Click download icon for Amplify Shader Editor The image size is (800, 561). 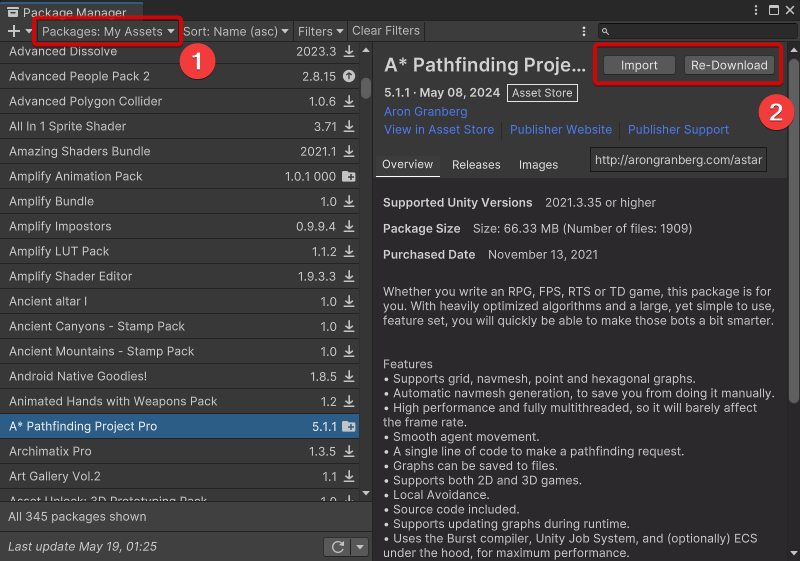(349, 276)
